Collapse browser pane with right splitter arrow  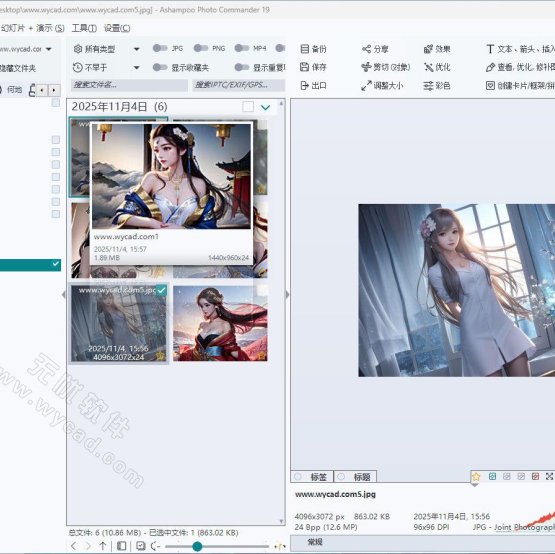tap(287, 294)
